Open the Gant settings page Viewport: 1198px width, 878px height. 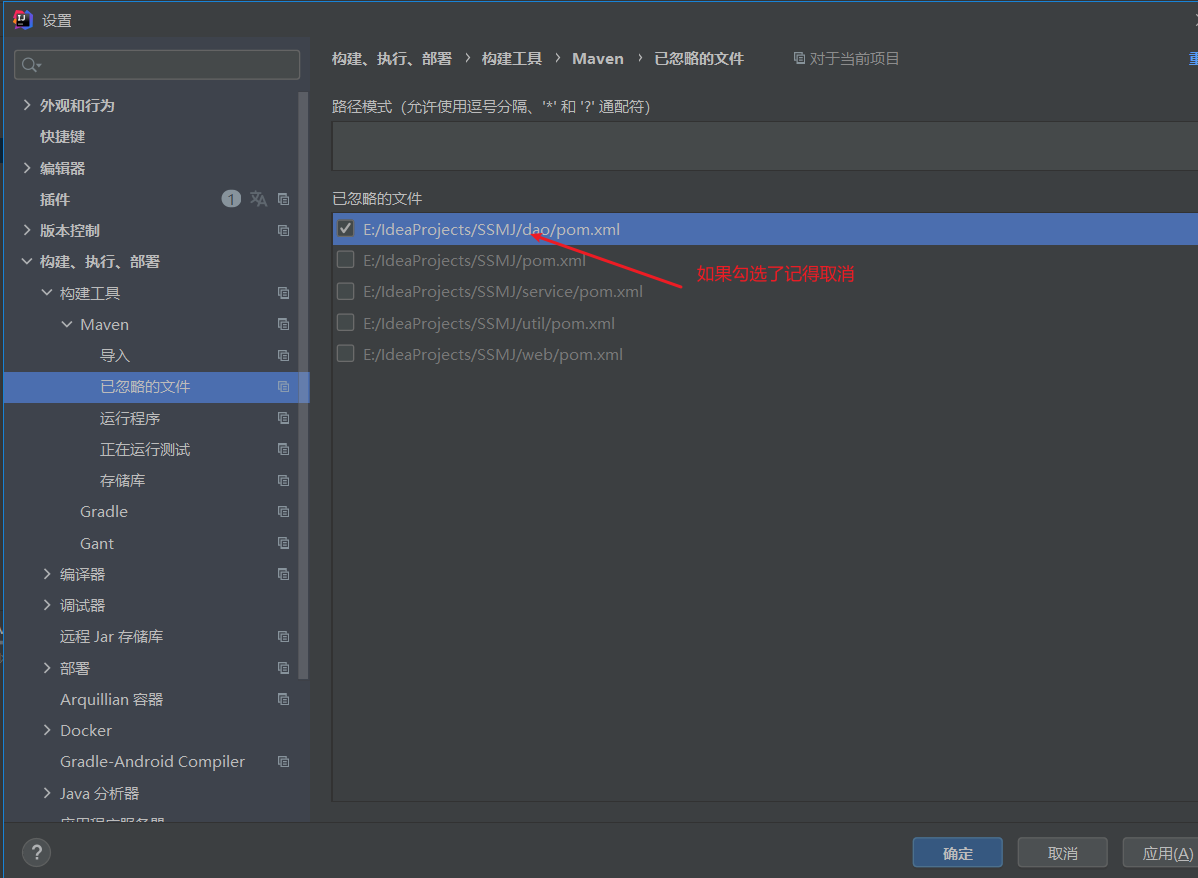[97, 543]
